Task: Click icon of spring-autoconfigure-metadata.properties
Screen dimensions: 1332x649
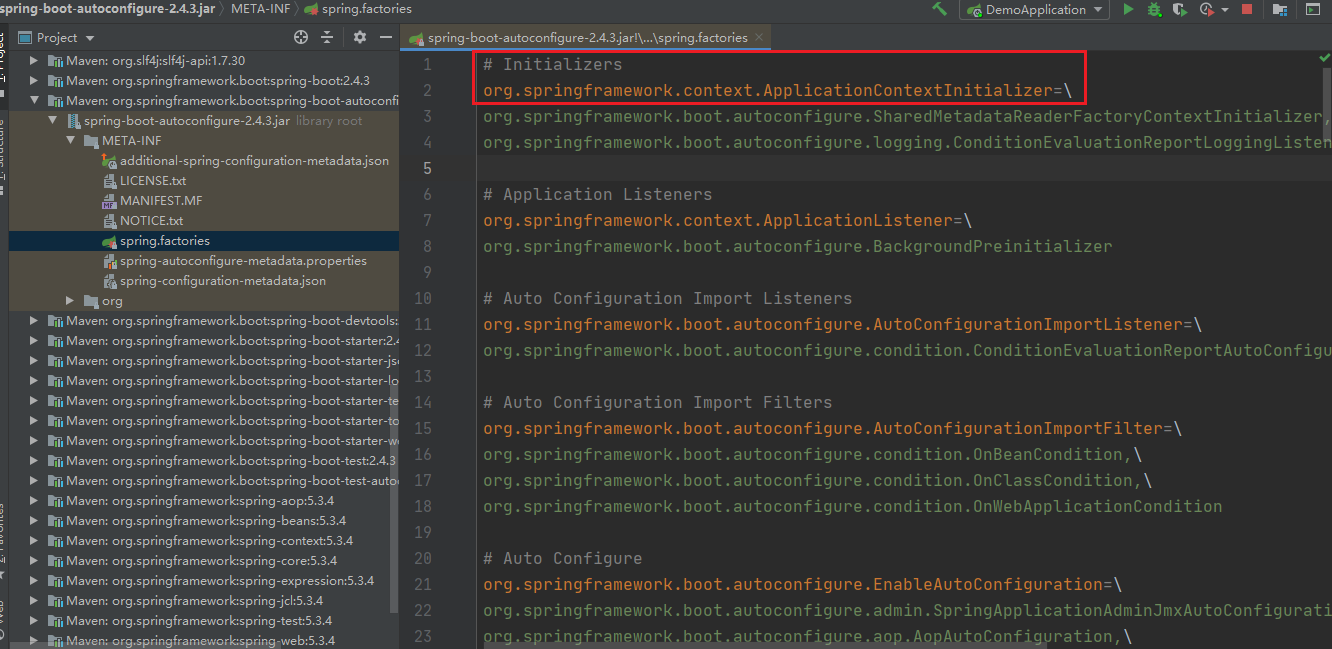Action: (110, 261)
